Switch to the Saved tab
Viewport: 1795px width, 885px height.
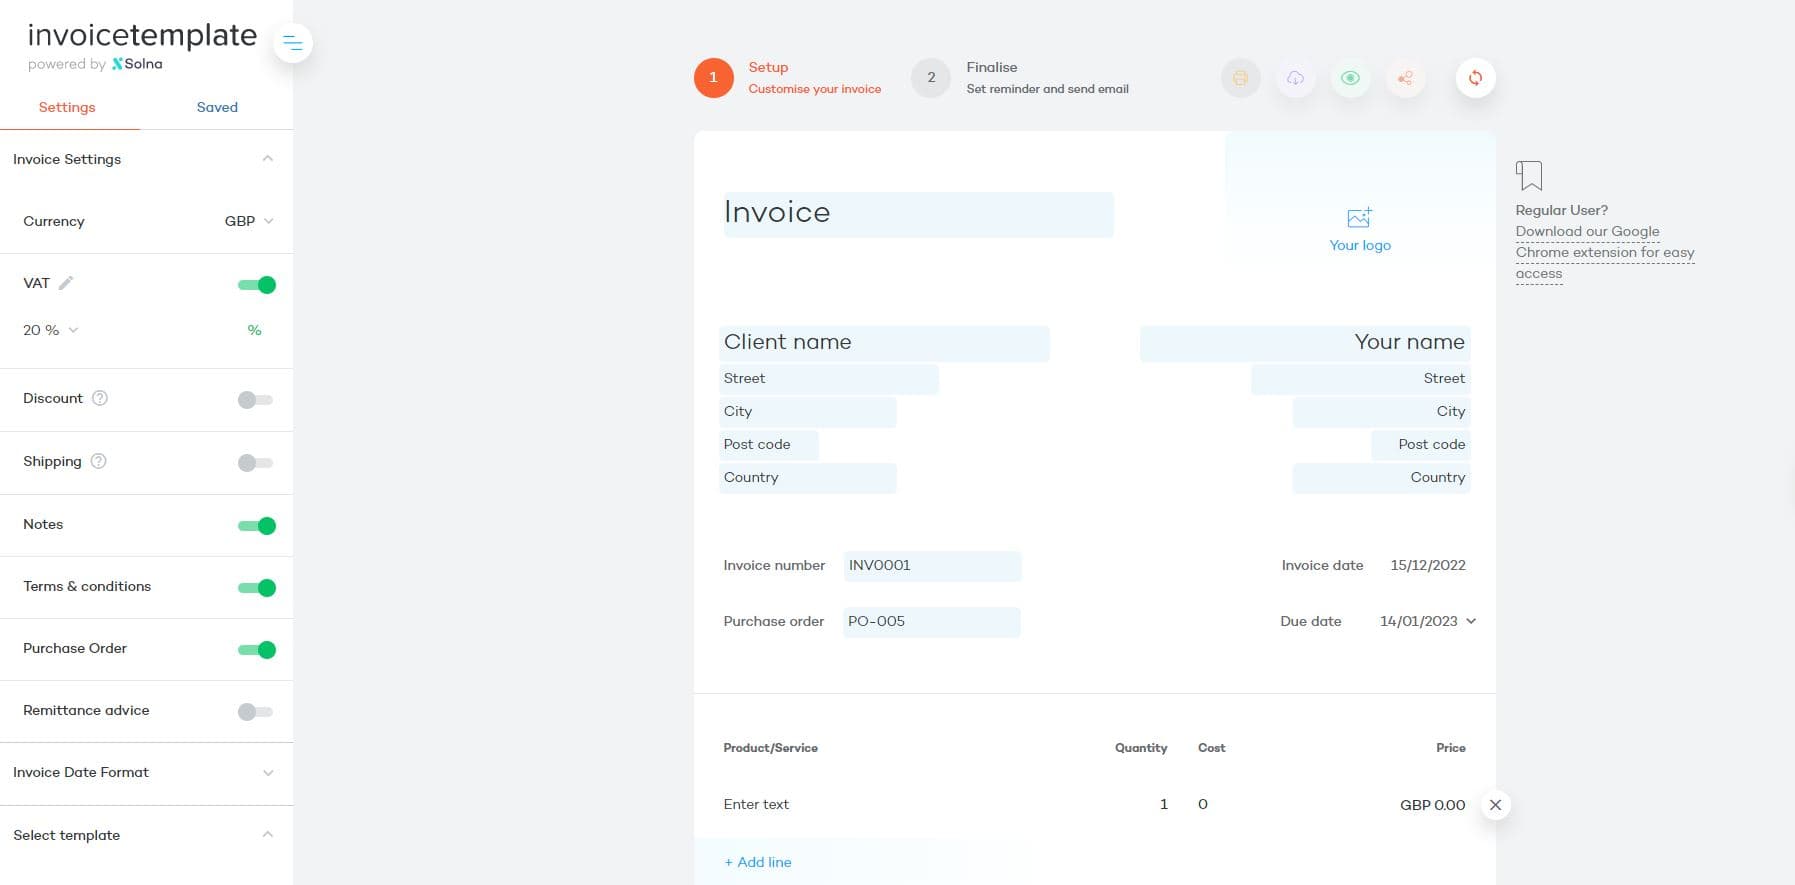217,107
